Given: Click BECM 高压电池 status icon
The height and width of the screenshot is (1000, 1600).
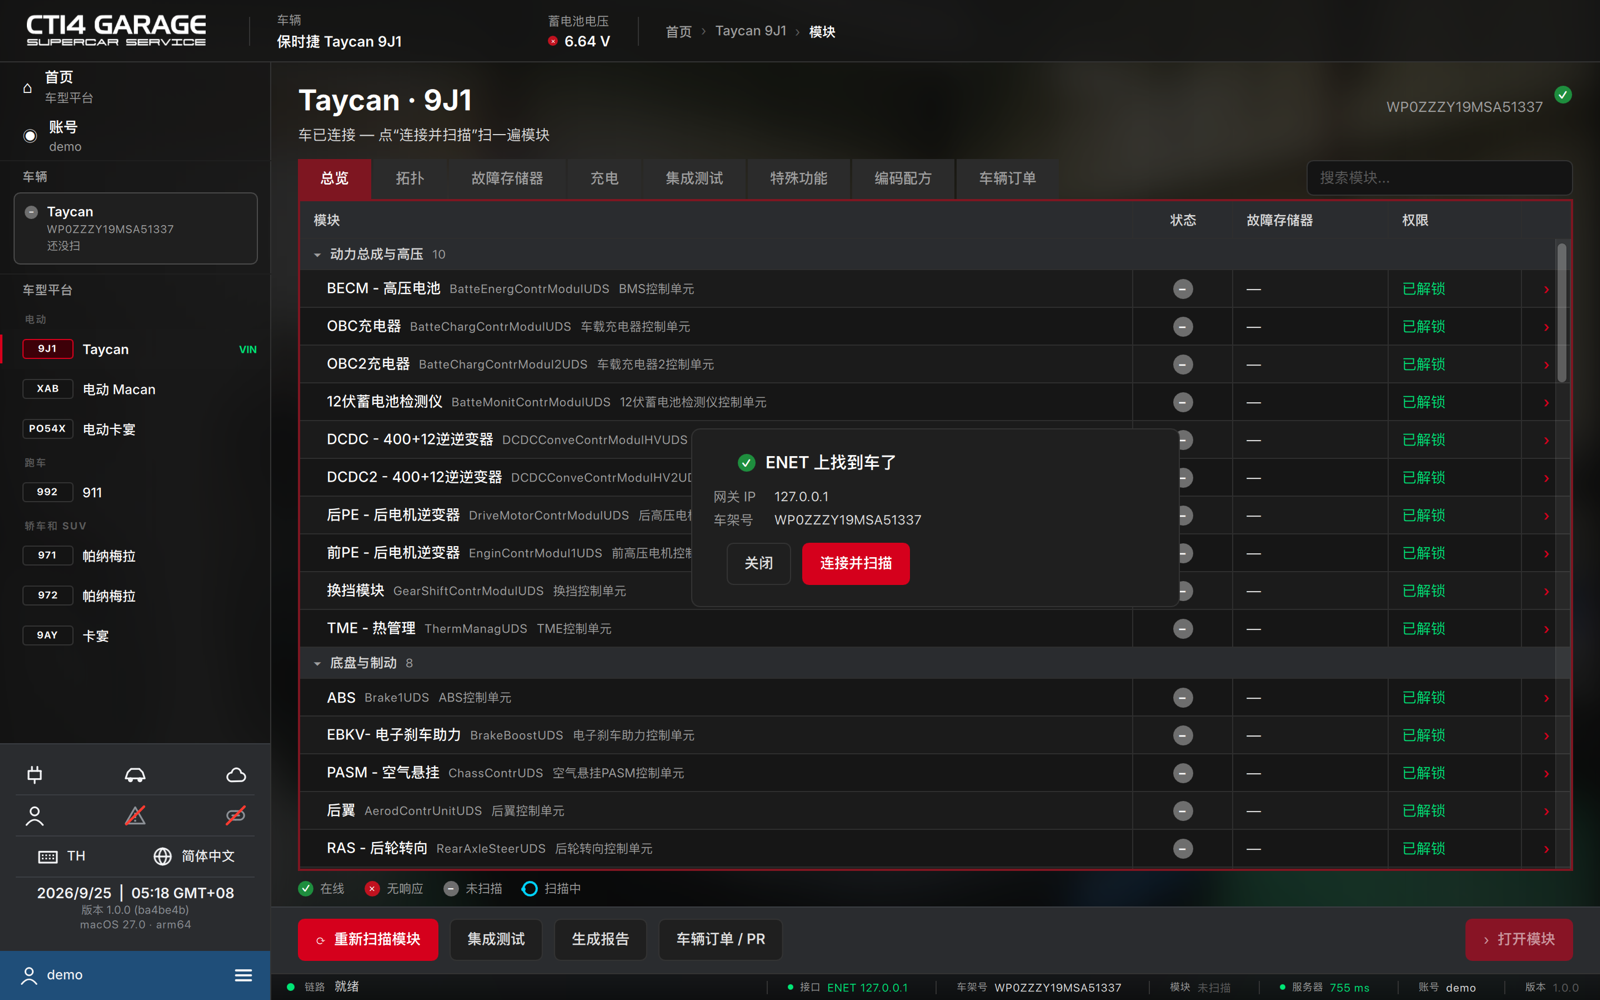Looking at the screenshot, I should coord(1183,289).
